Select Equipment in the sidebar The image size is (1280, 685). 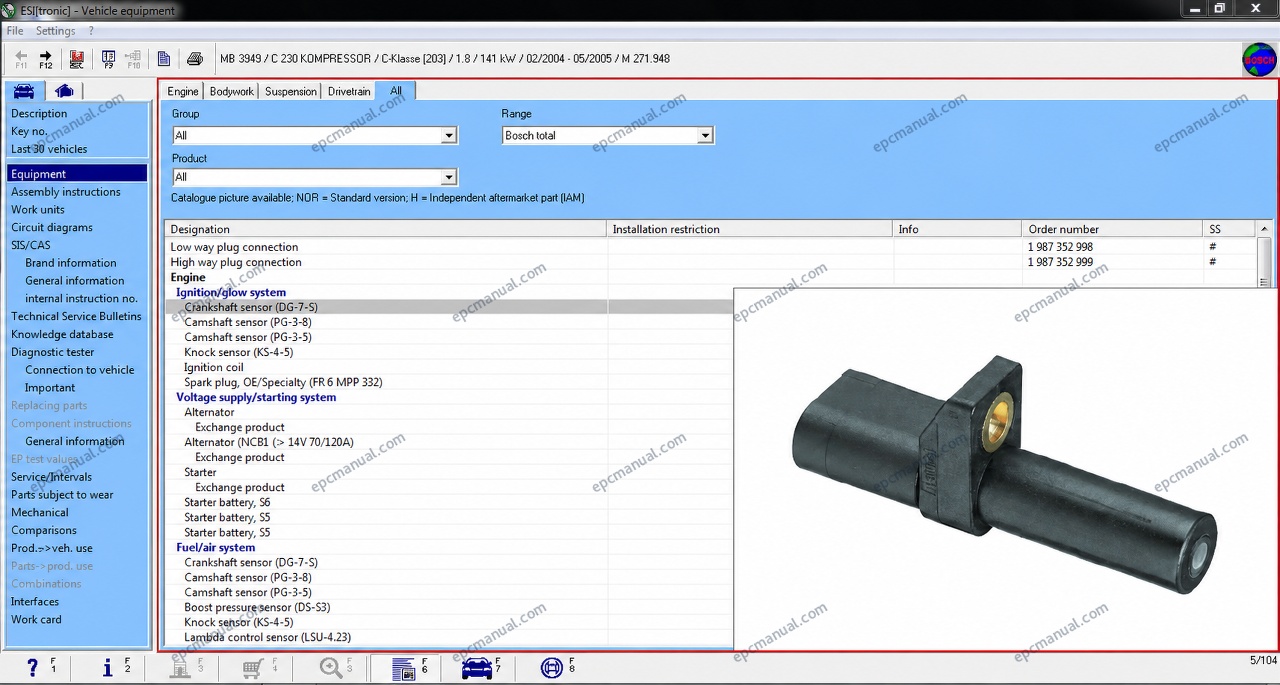point(77,174)
